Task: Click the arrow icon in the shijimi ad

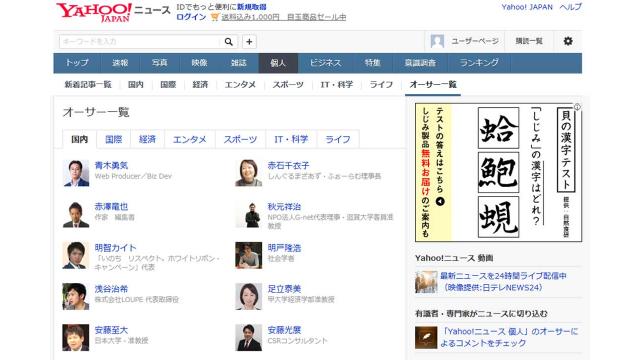Action: coord(440,202)
